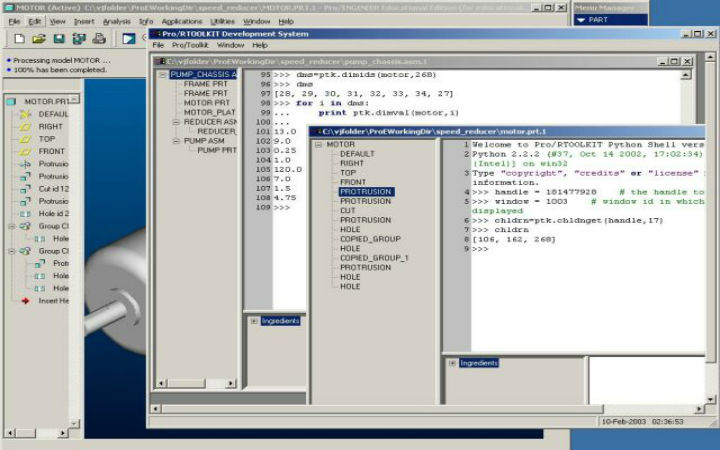720x450 pixels.
Task: Click the DEFAULT coordinate system icon in model tree
Action: (x=25, y=114)
